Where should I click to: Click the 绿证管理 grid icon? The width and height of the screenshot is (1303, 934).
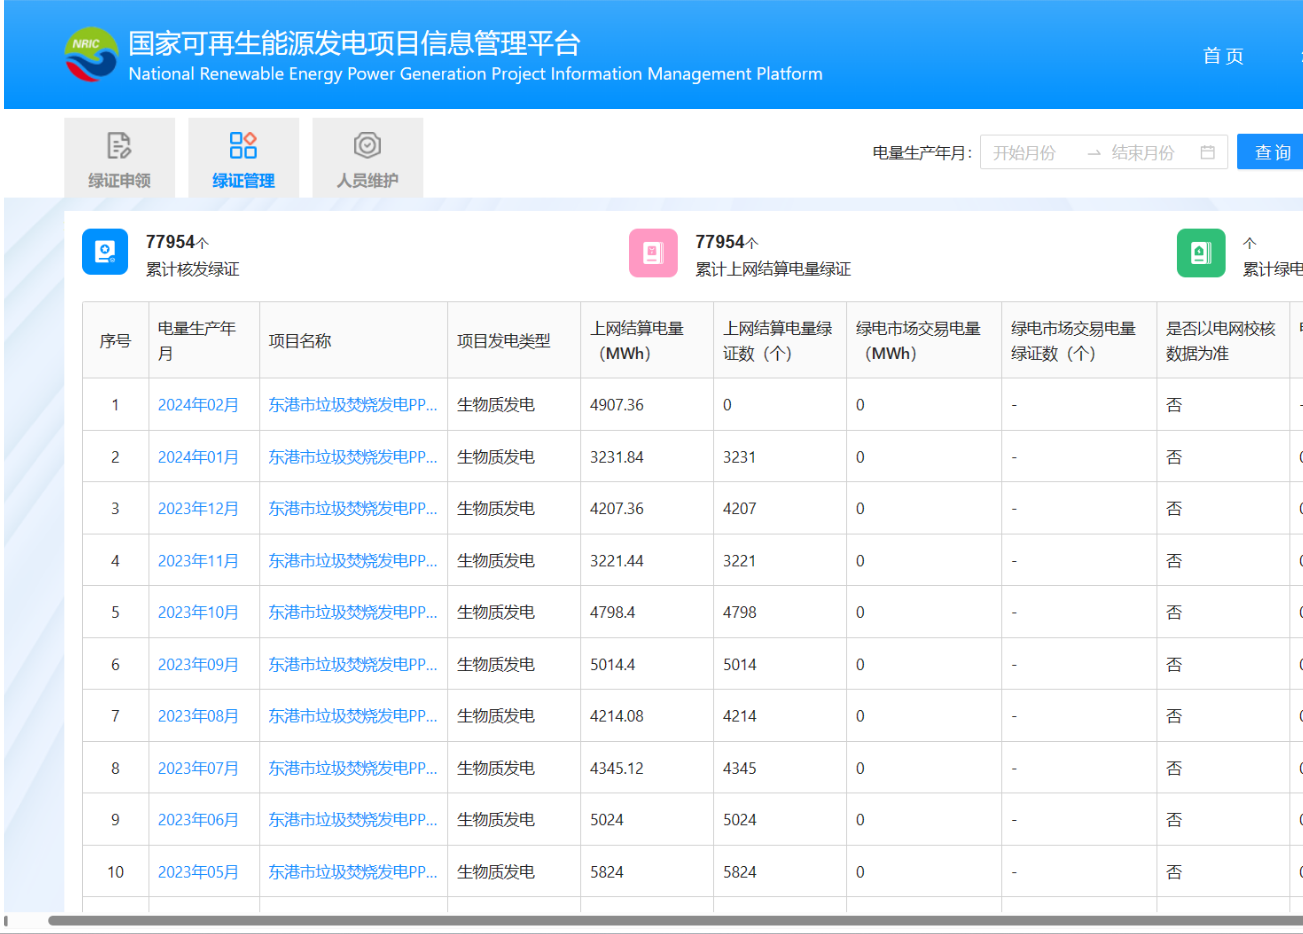[243, 146]
